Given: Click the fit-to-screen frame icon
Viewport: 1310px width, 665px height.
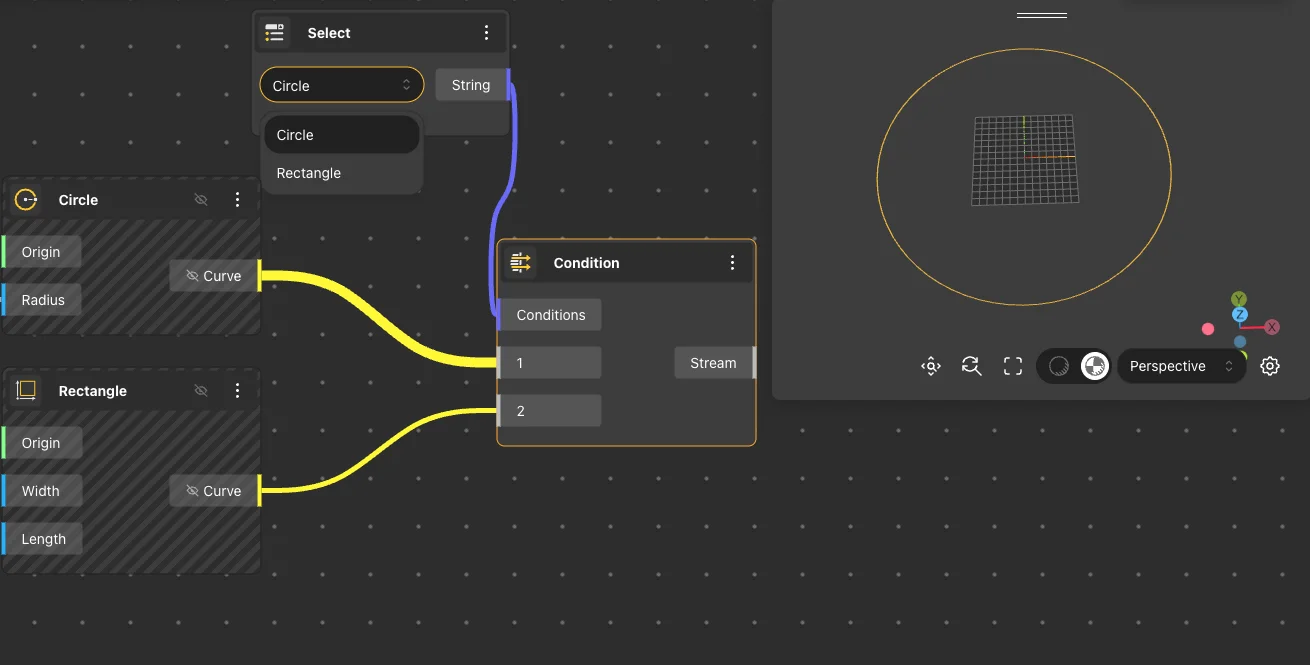Looking at the screenshot, I should click(1013, 366).
